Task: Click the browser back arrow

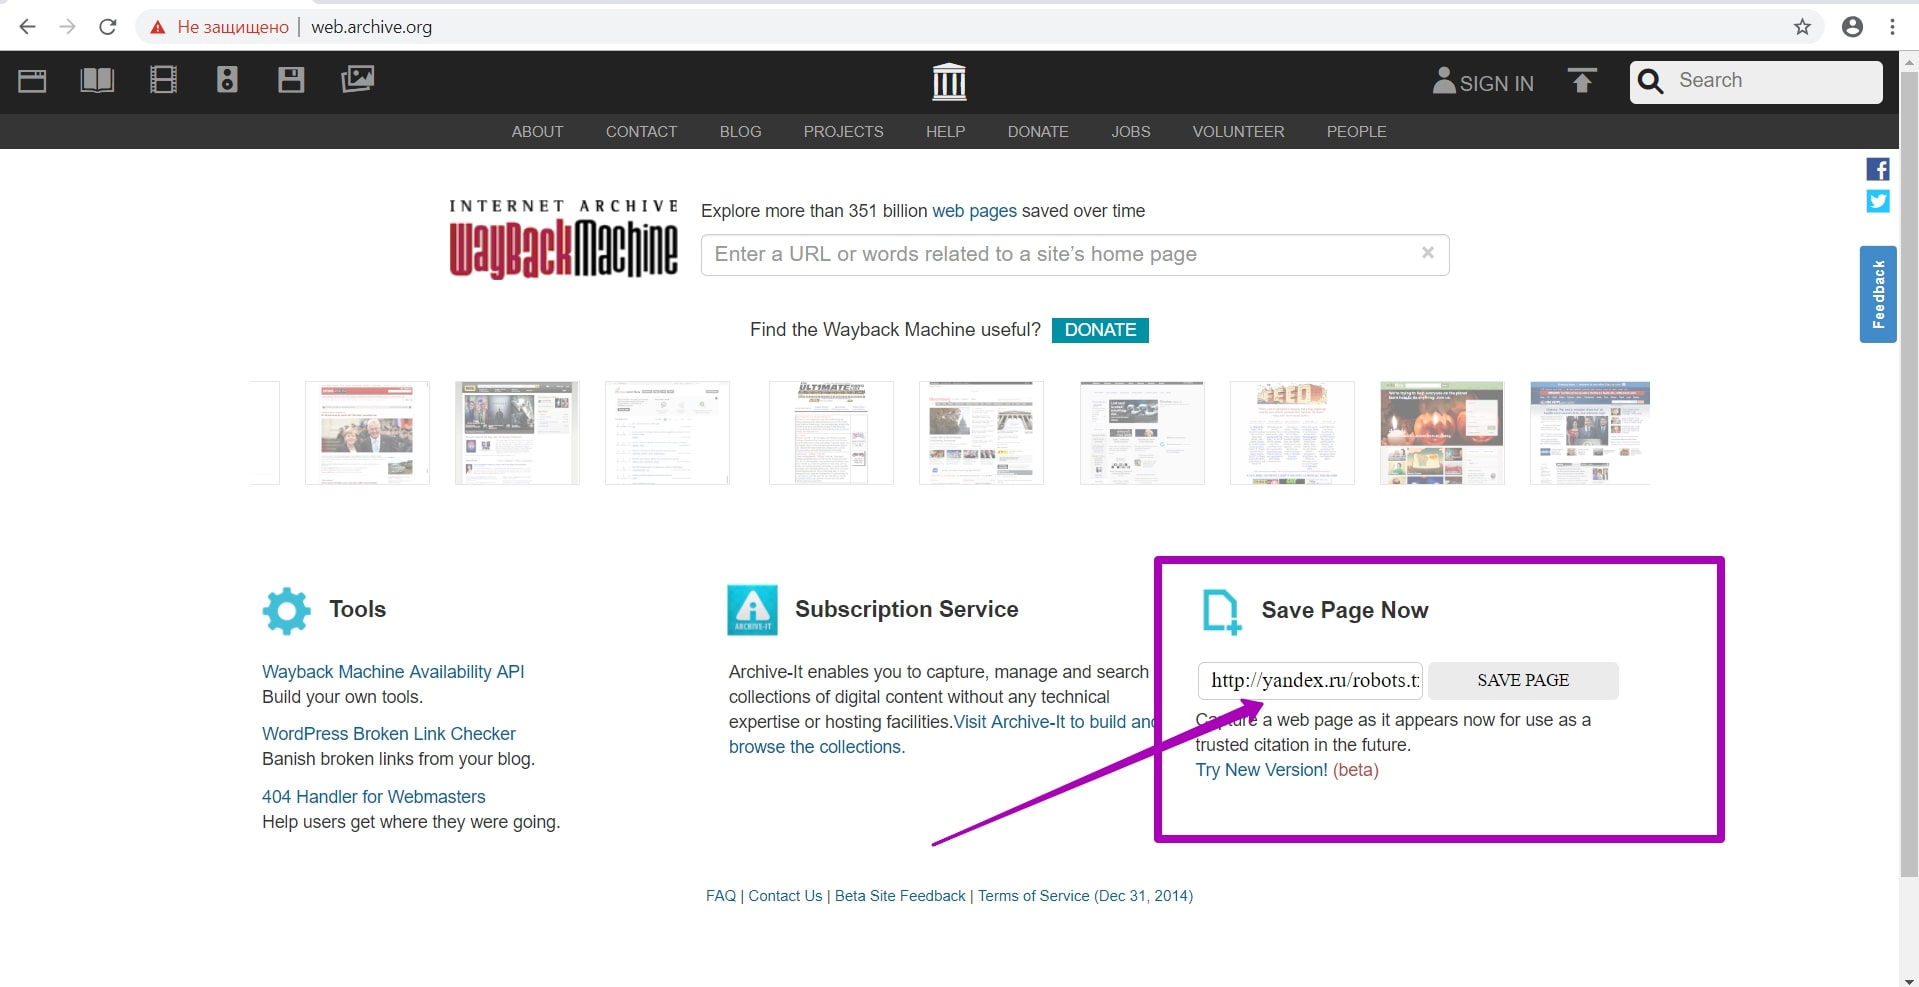Action: 27,27
